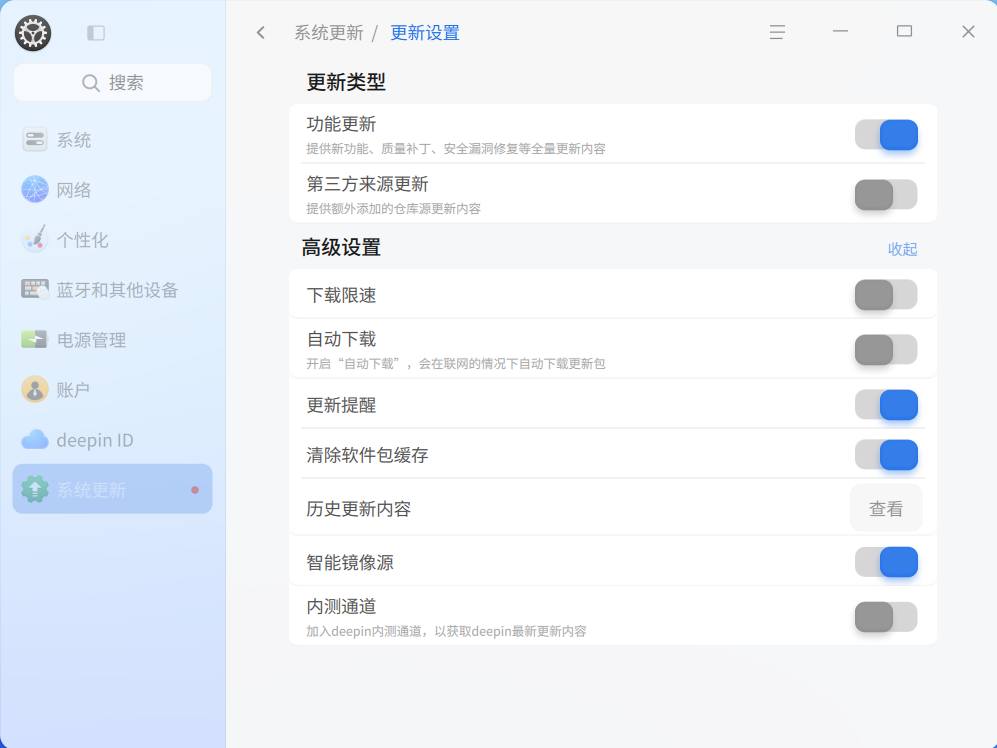Collapse advanced settings via 收起
This screenshot has height=748, width=997.
click(902, 249)
